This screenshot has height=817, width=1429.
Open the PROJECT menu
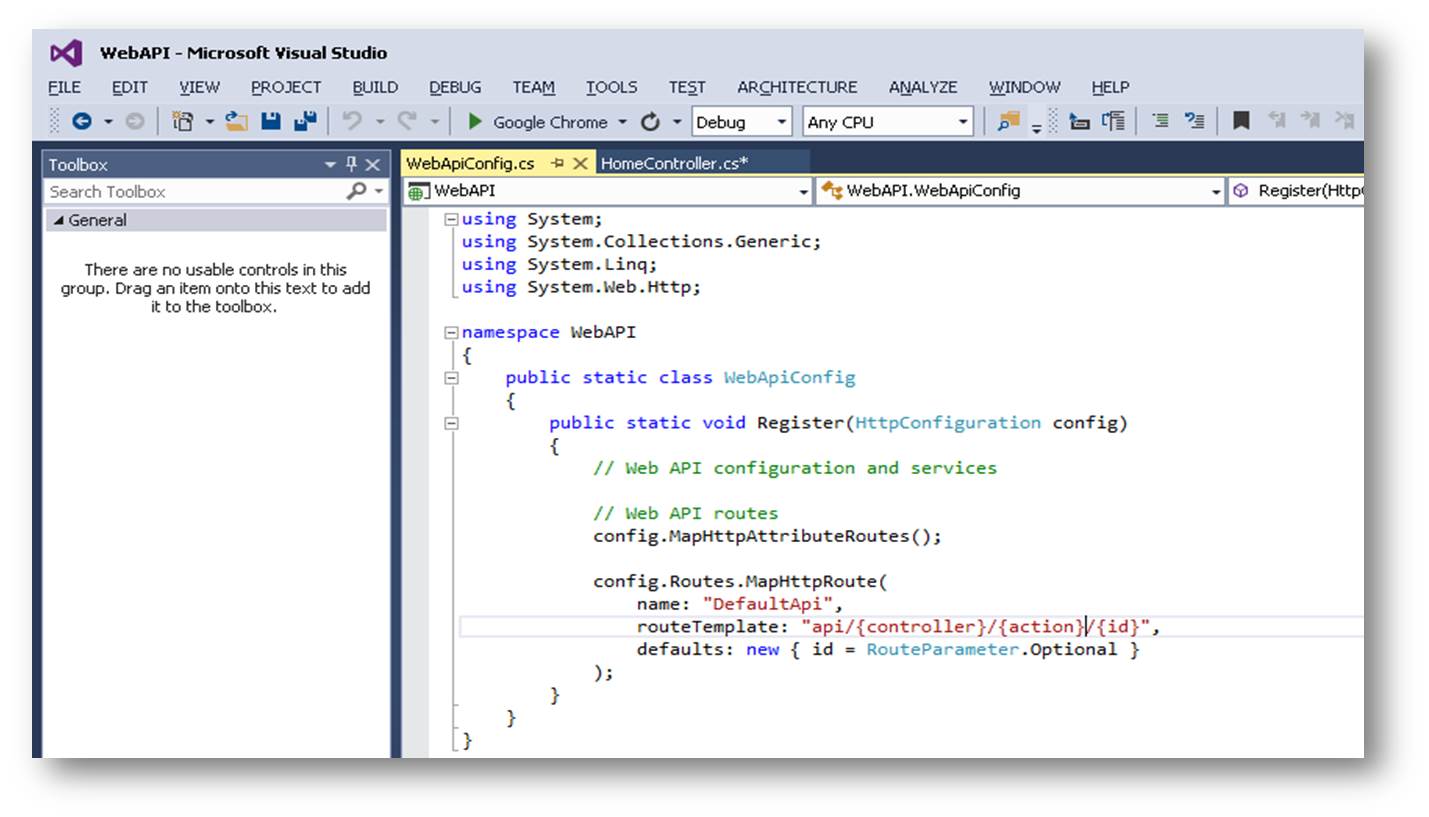click(286, 87)
